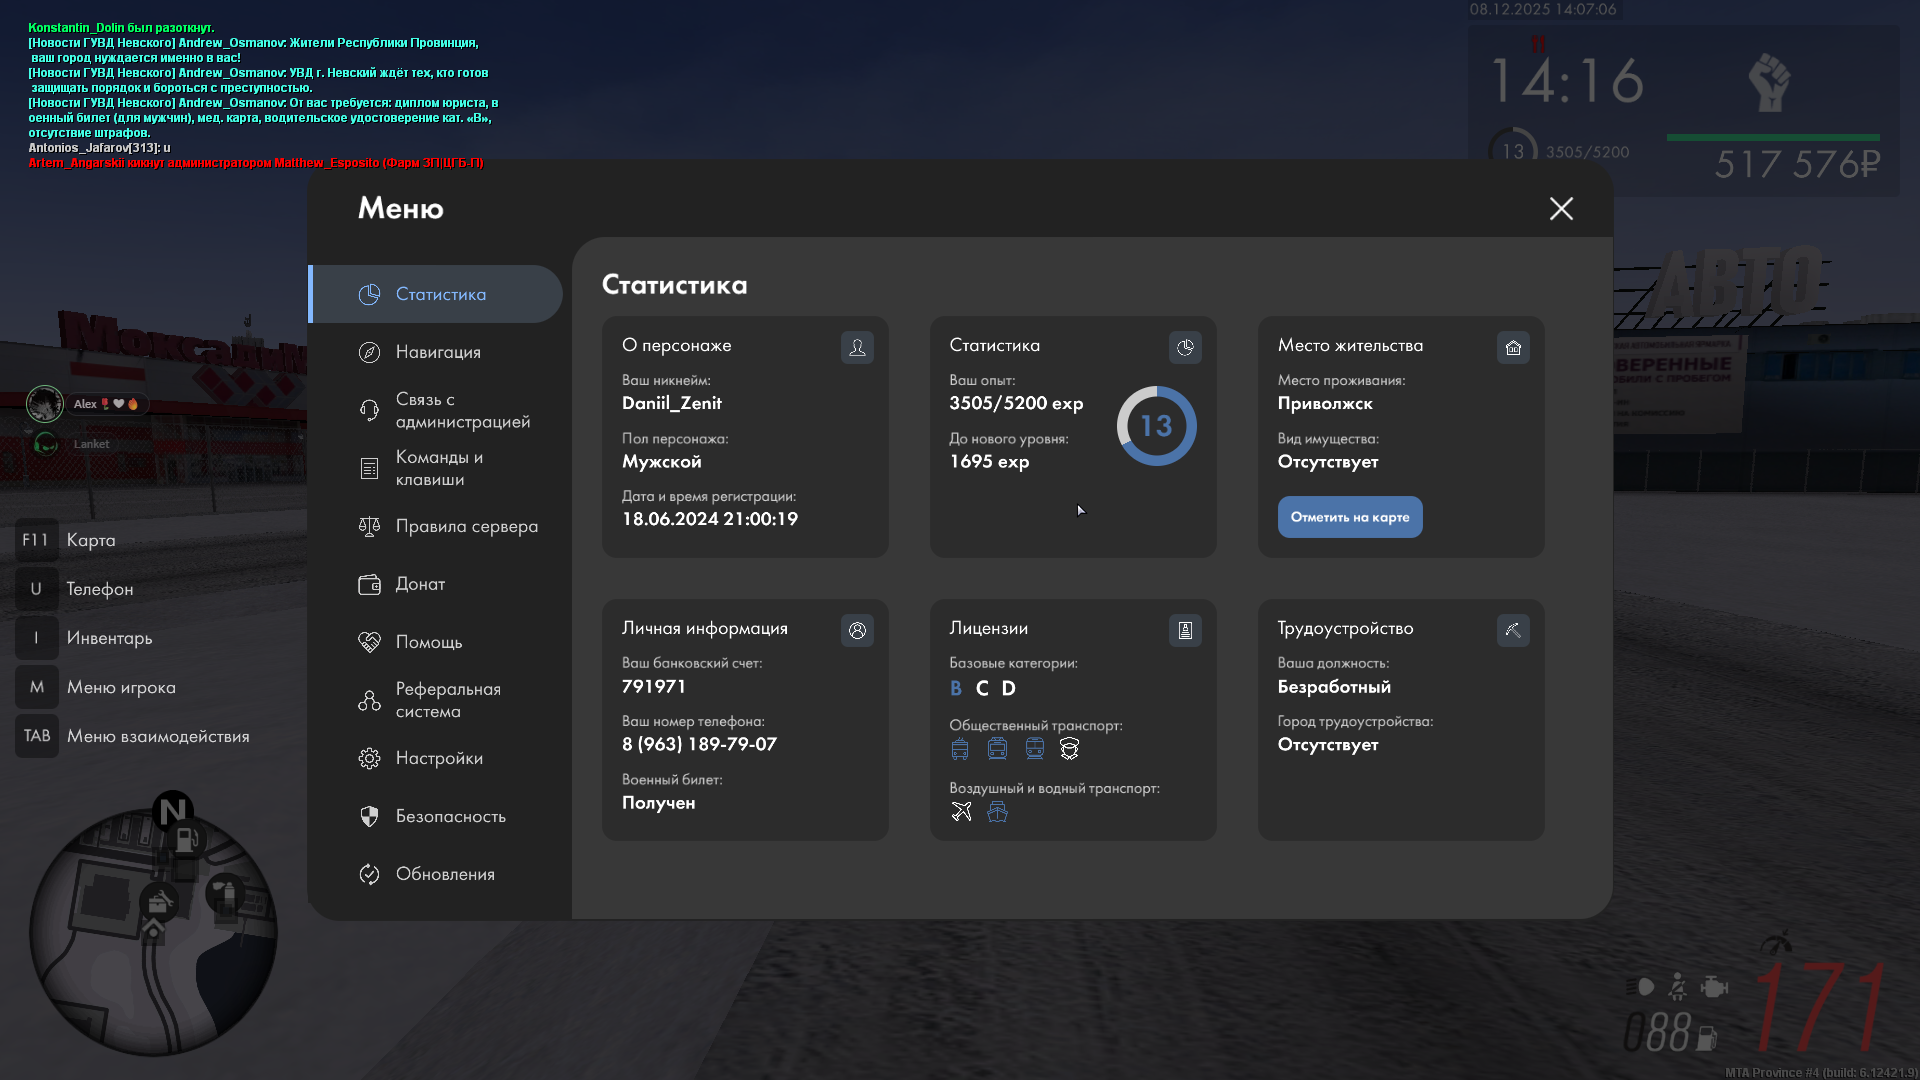This screenshot has height=1080, width=1920.
Task: Click the license document icon in Лицензии card
Action: pyautogui.click(x=1185, y=630)
